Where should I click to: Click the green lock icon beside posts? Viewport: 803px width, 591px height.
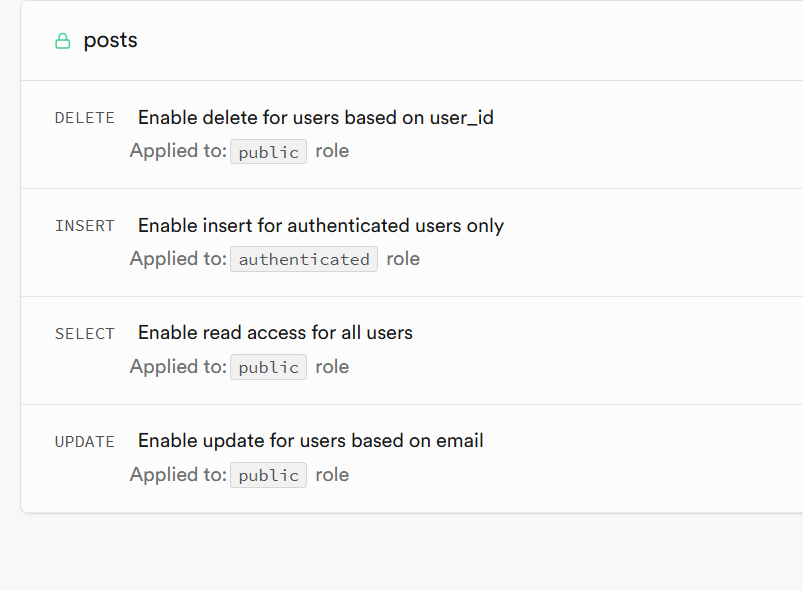tap(63, 41)
